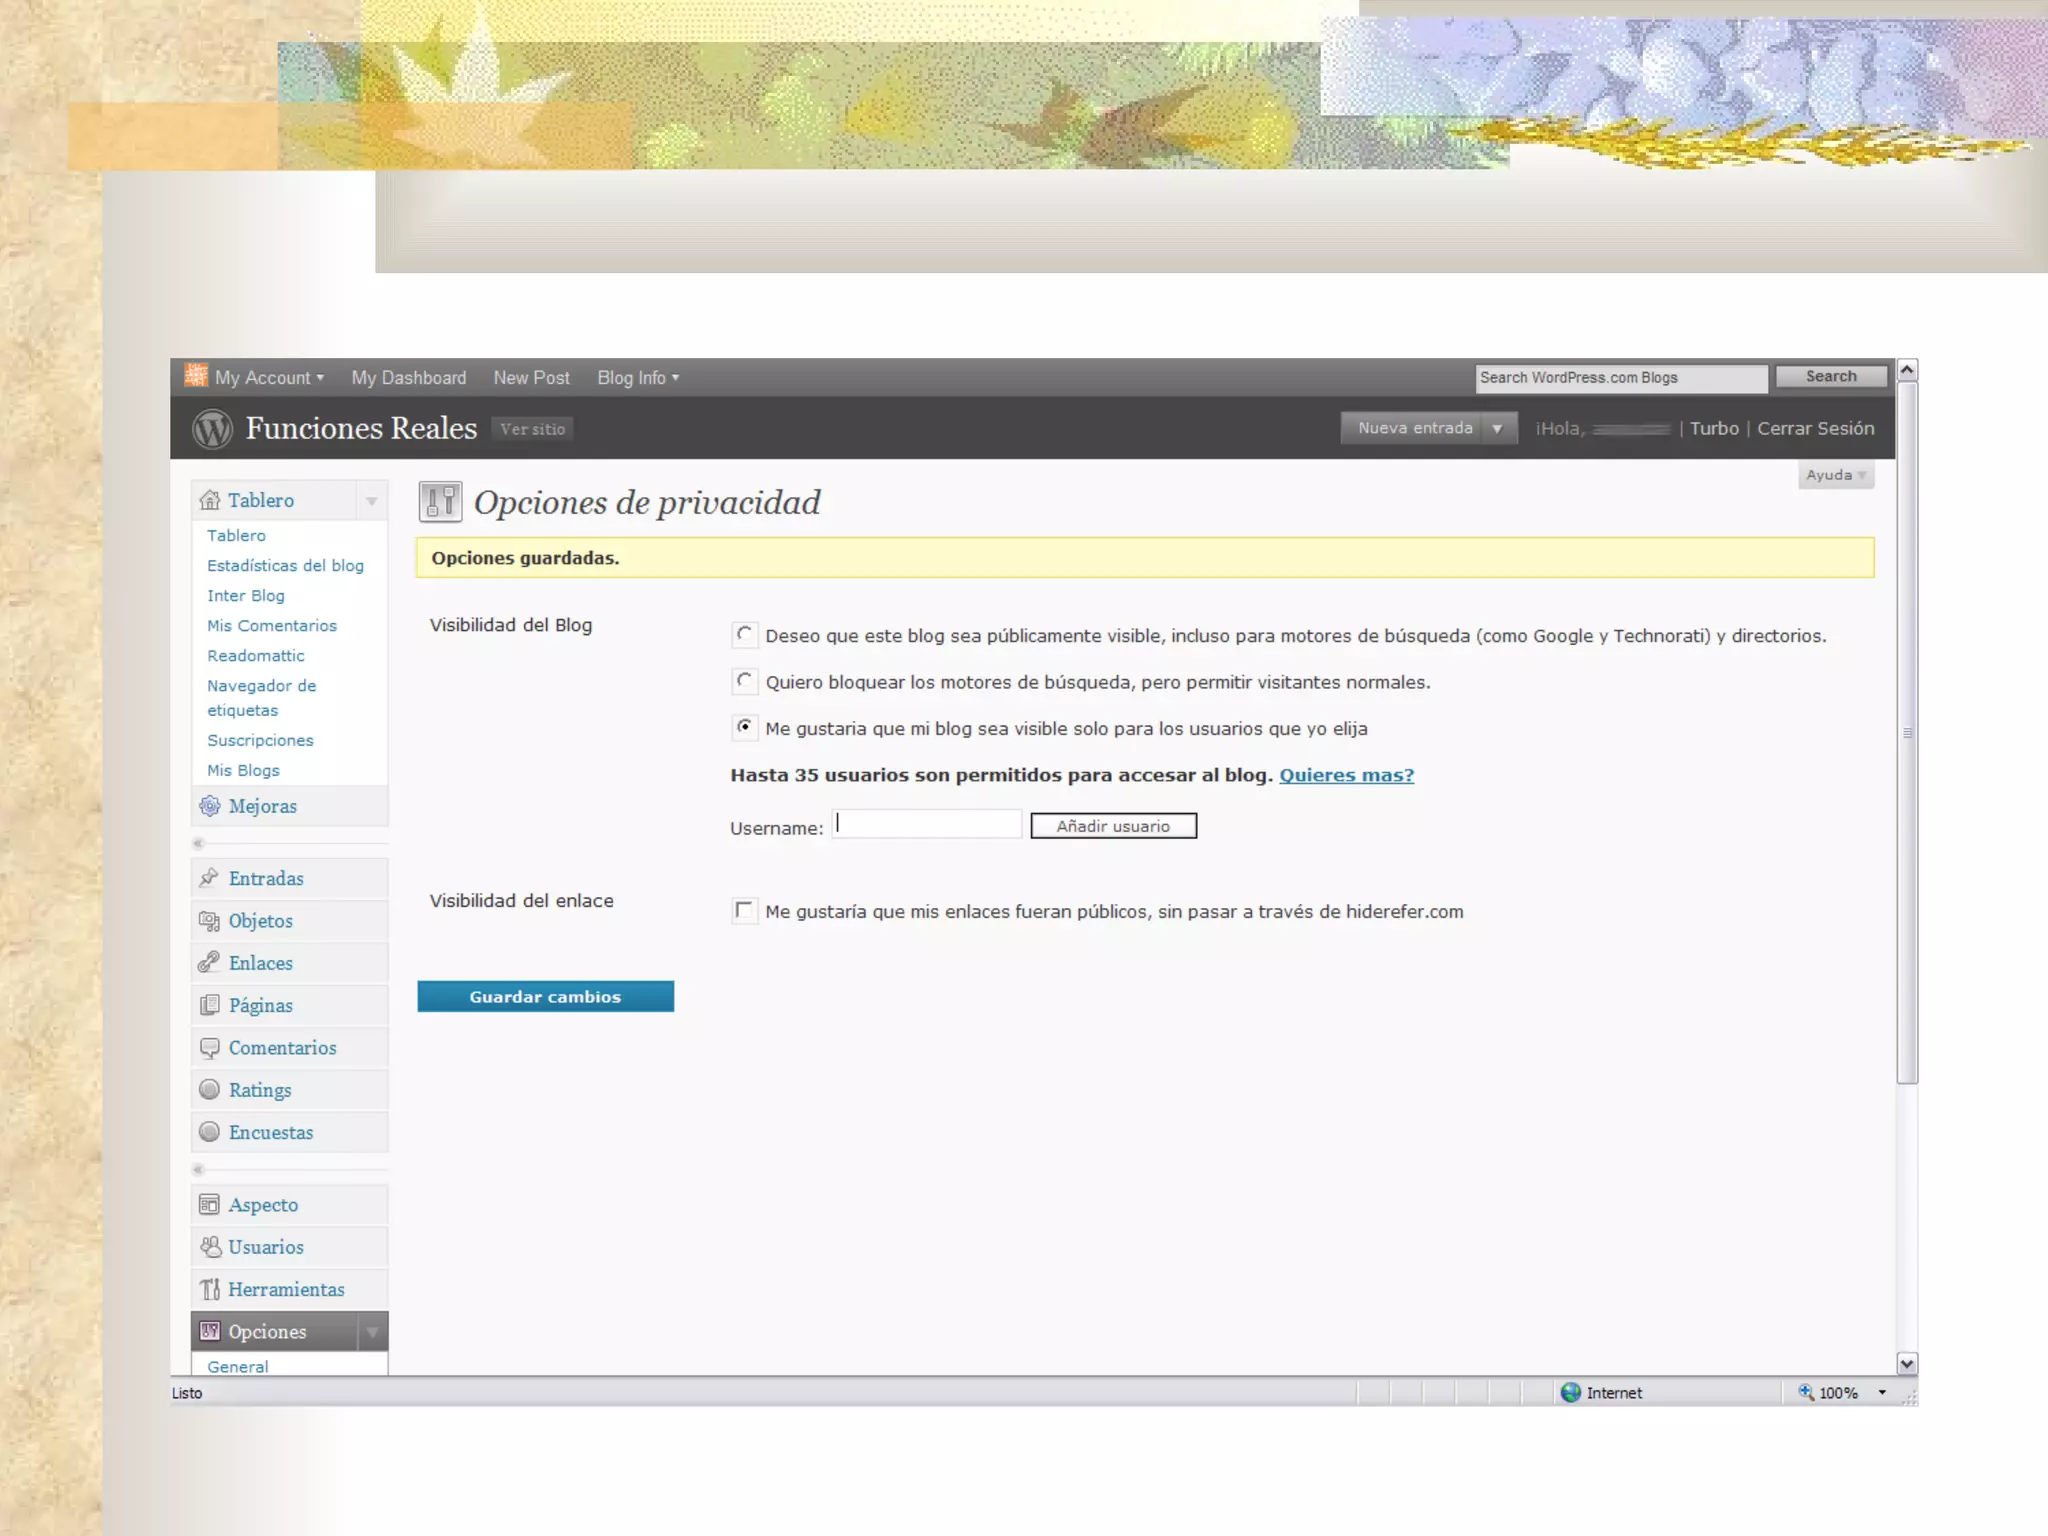Click the Usuarios people icon
This screenshot has width=2048, height=1536.
(x=210, y=1247)
